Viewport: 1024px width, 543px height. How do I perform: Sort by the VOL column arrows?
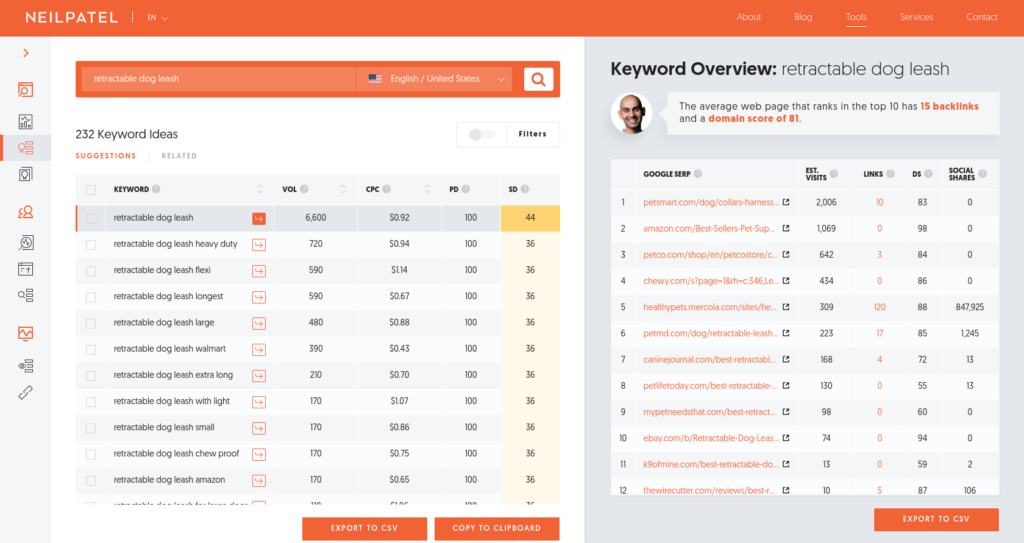point(343,189)
